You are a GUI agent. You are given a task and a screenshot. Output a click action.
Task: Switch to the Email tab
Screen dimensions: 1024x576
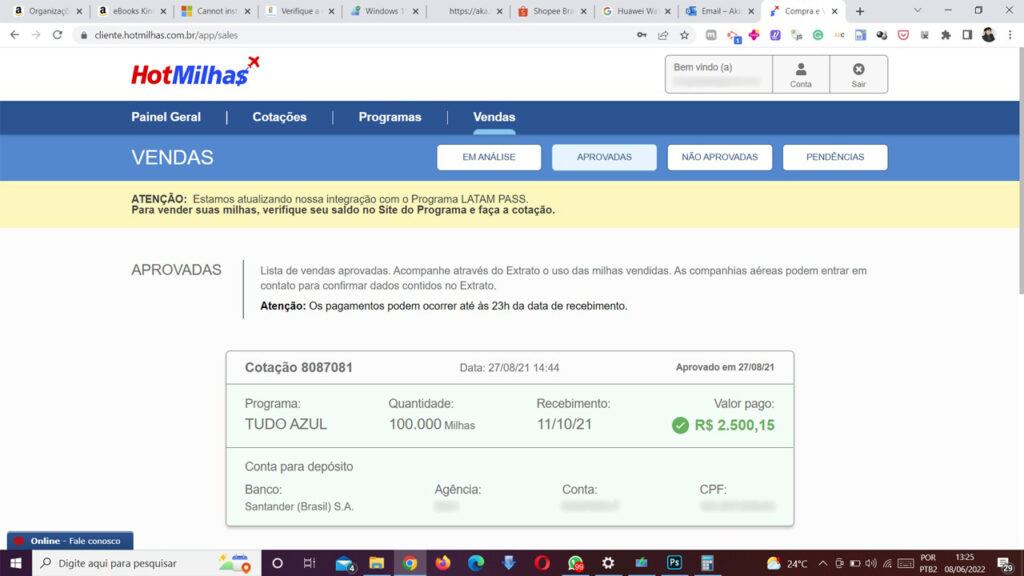(720, 11)
